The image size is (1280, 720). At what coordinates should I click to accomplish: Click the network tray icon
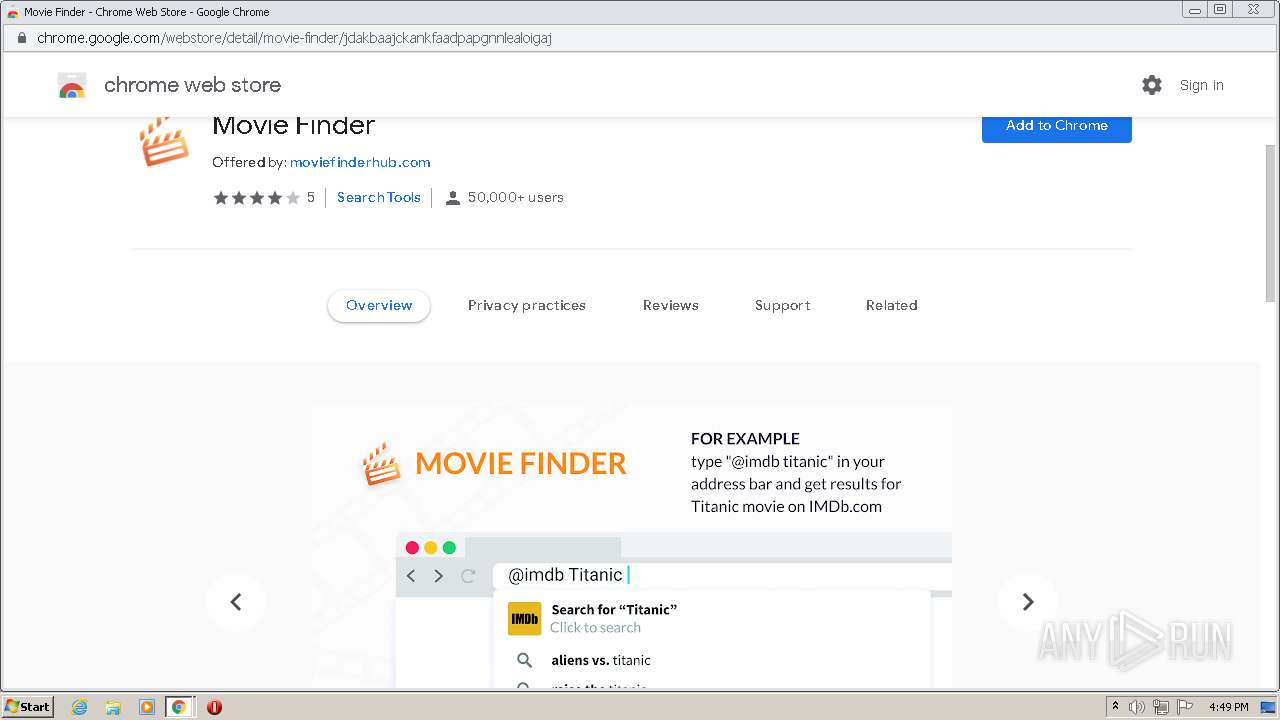click(1161, 707)
